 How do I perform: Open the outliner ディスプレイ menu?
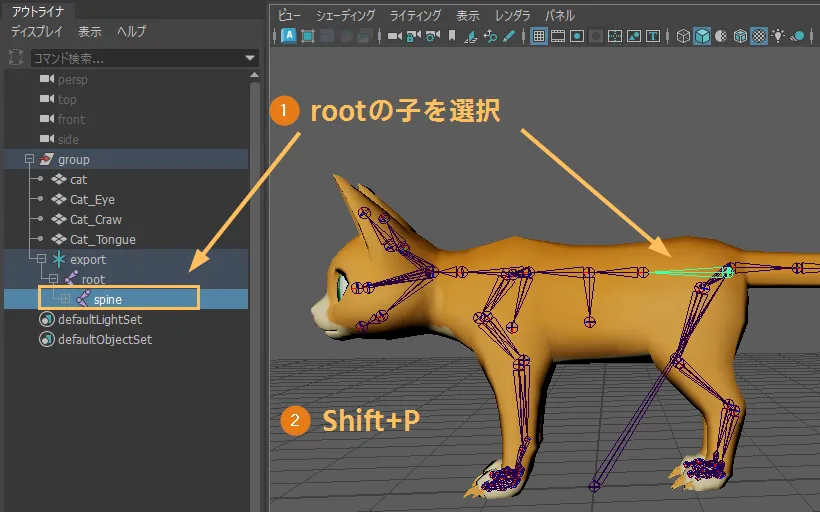pos(37,31)
